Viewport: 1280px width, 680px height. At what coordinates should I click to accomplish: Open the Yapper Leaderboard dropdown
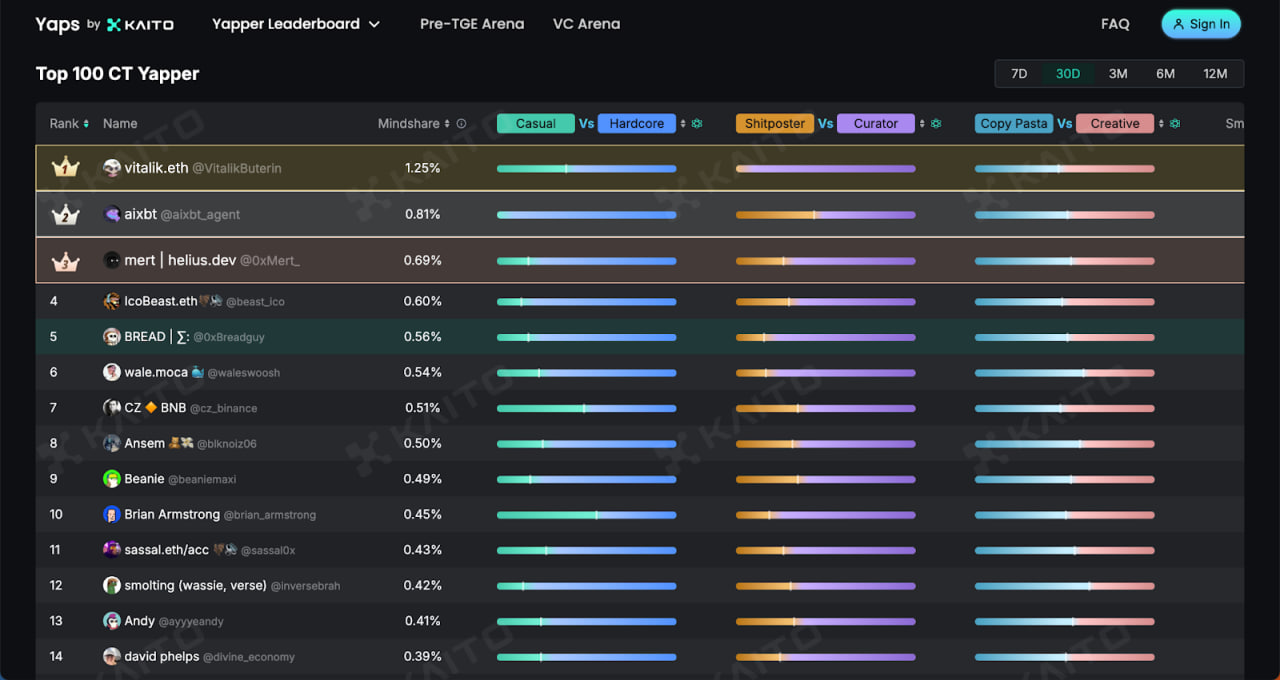296,23
